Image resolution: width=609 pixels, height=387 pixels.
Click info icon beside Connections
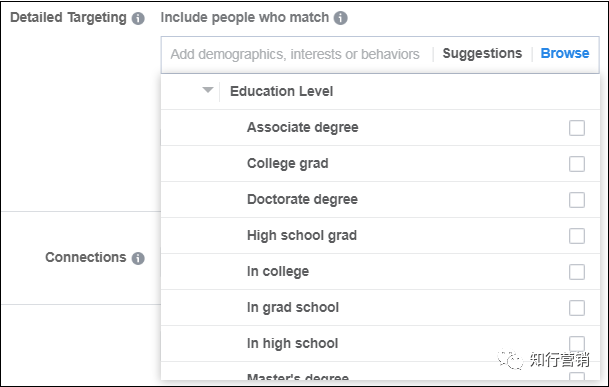tap(138, 258)
